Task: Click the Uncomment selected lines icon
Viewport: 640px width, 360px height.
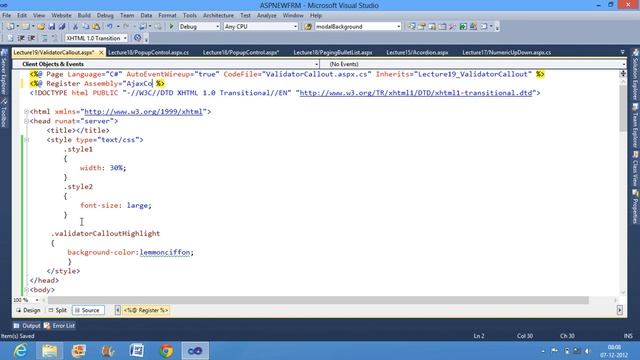Action: coord(54,38)
